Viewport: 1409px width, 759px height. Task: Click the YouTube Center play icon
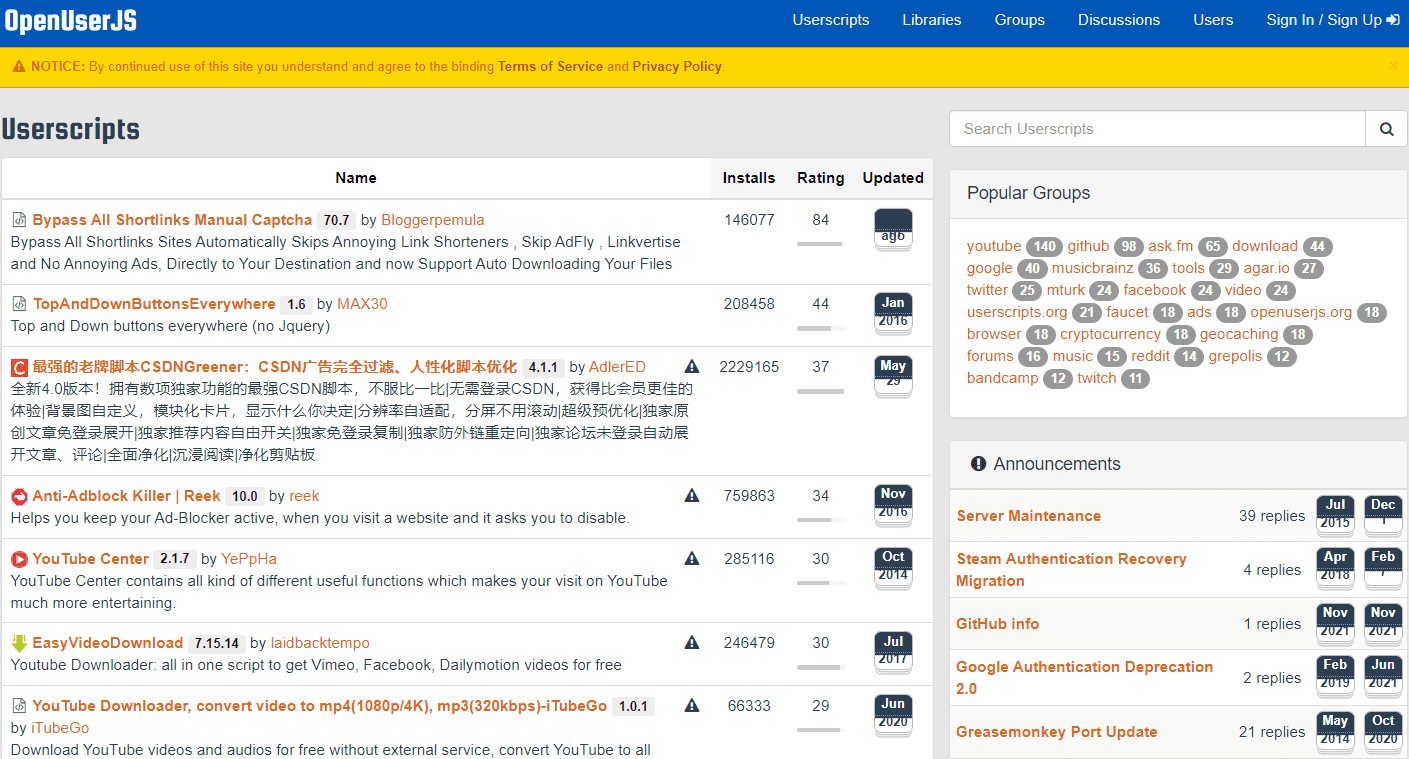click(19, 559)
